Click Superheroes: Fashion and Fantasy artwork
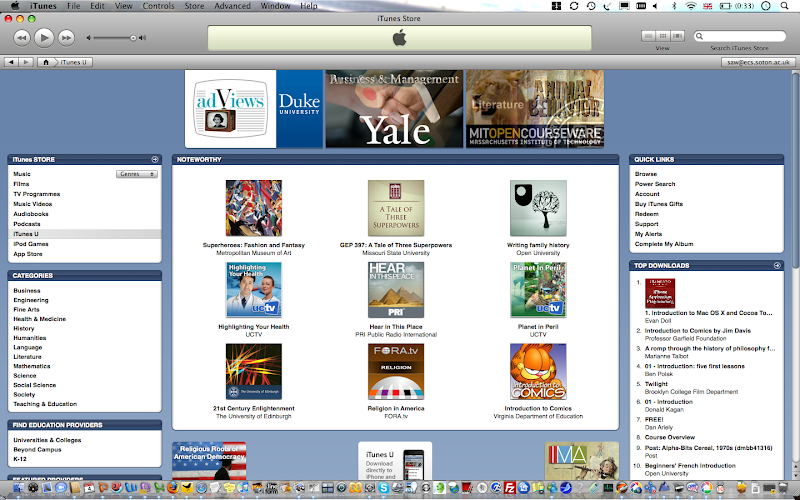Viewport: 800px width, 500px height. 254,208
